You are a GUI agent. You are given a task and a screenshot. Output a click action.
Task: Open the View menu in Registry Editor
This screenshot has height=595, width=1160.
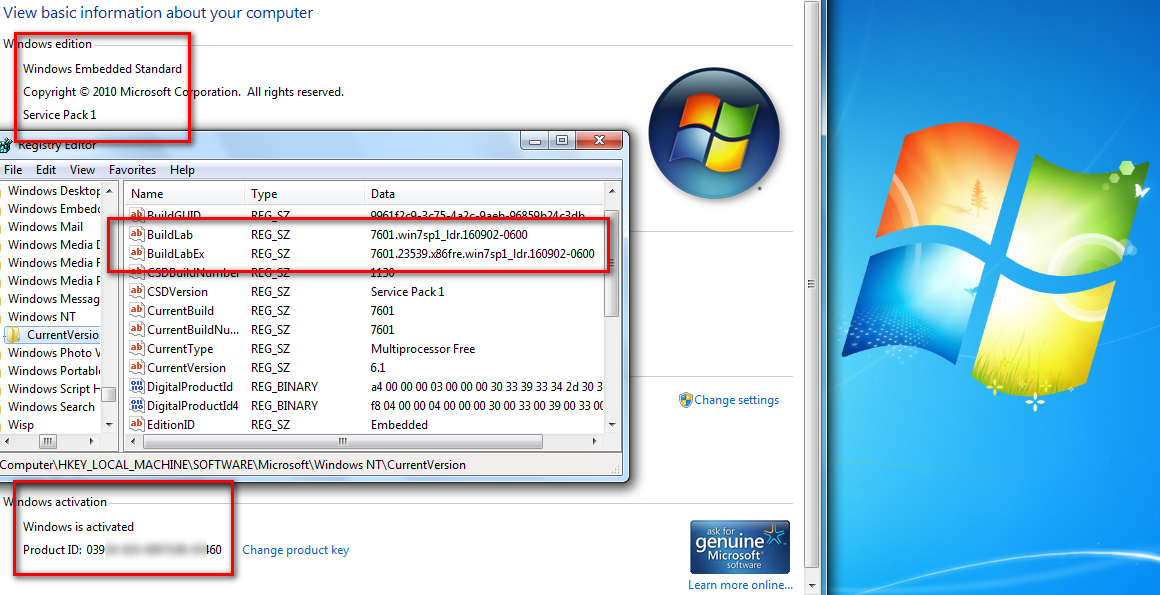pos(82,169)
